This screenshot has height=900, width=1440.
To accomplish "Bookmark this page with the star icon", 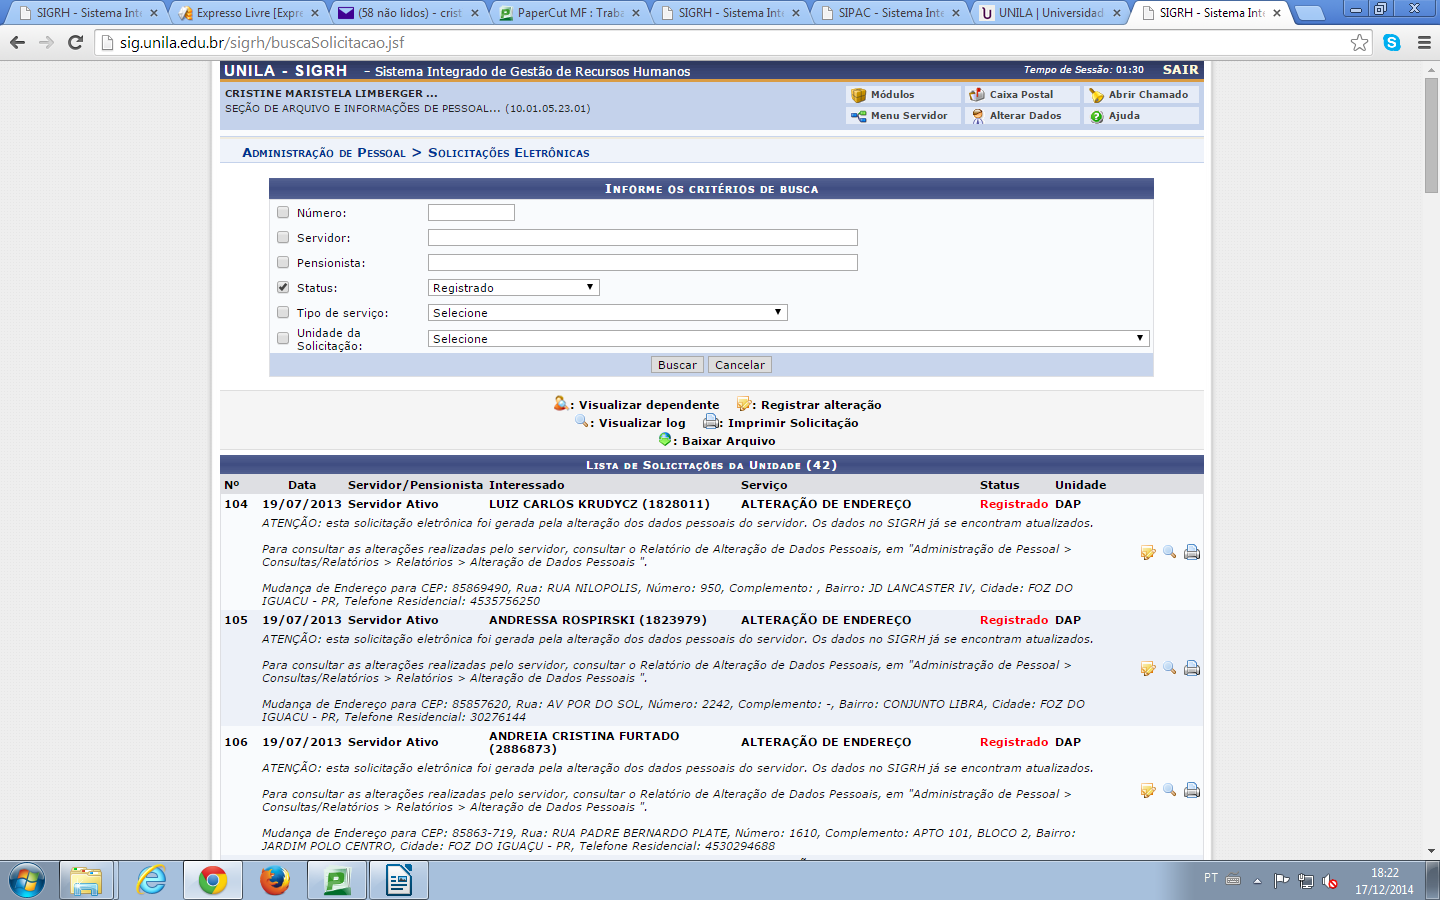I will (1359, 42).
